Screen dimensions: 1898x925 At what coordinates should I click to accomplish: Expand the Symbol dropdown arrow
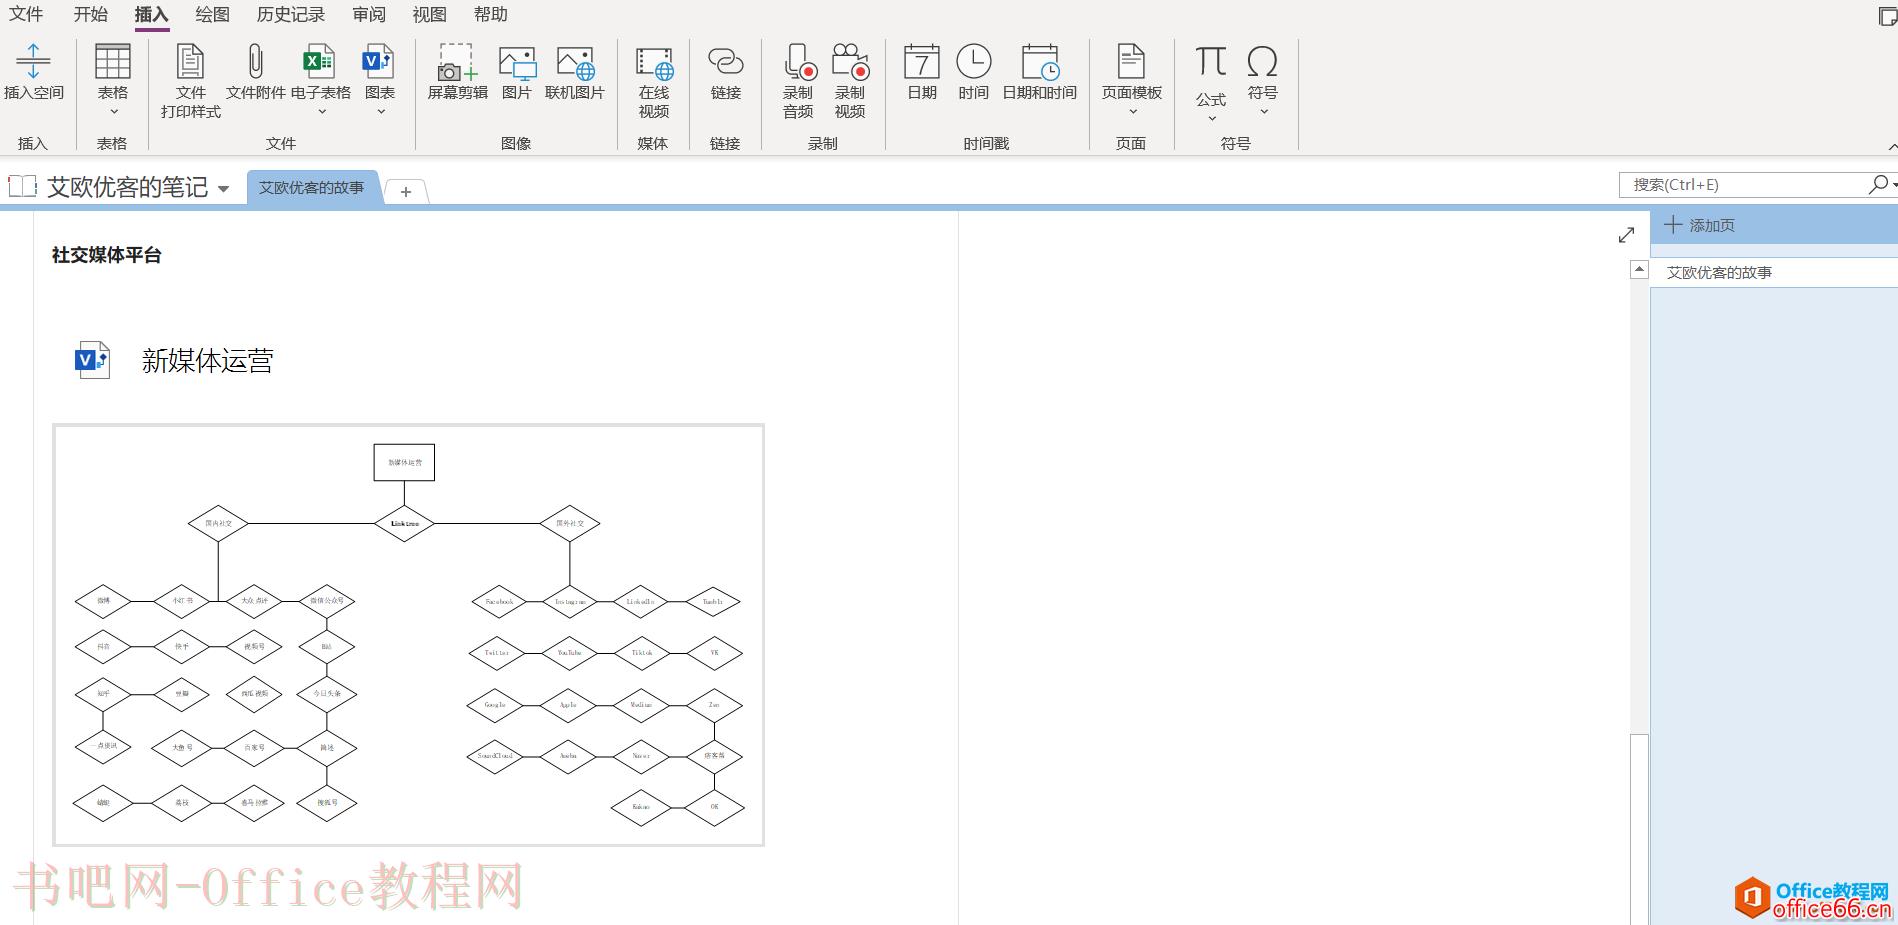(1263, 112)
